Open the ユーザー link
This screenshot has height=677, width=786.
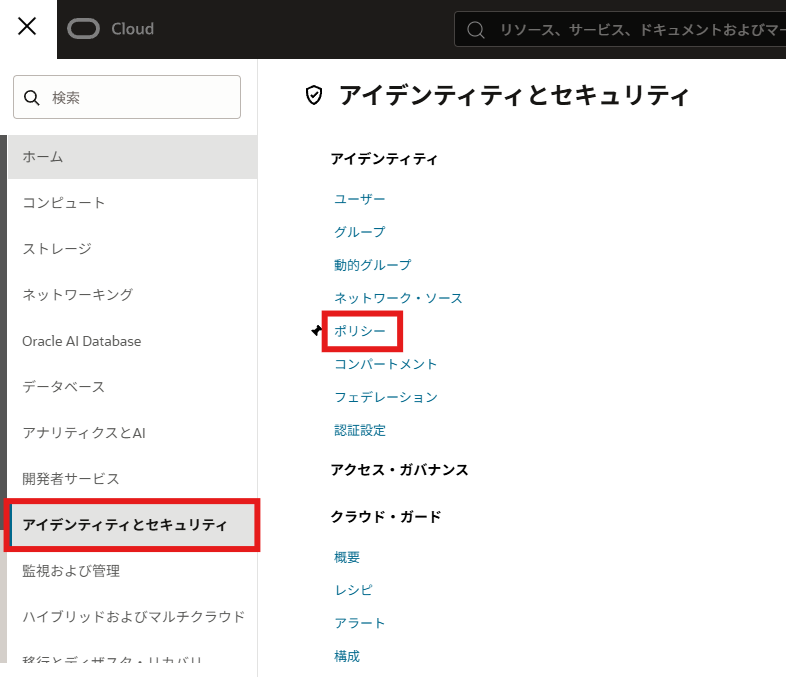pyautogui.click(x=359, y=199)
